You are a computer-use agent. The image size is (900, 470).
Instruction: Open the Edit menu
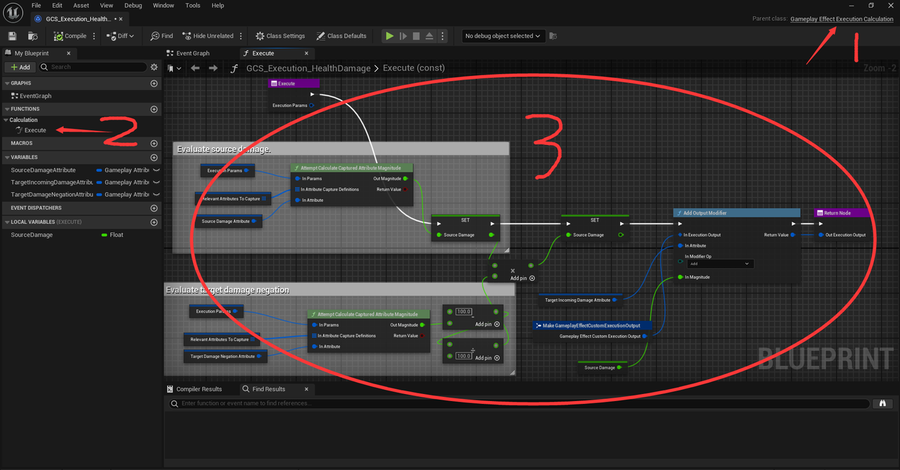(57, 6)
